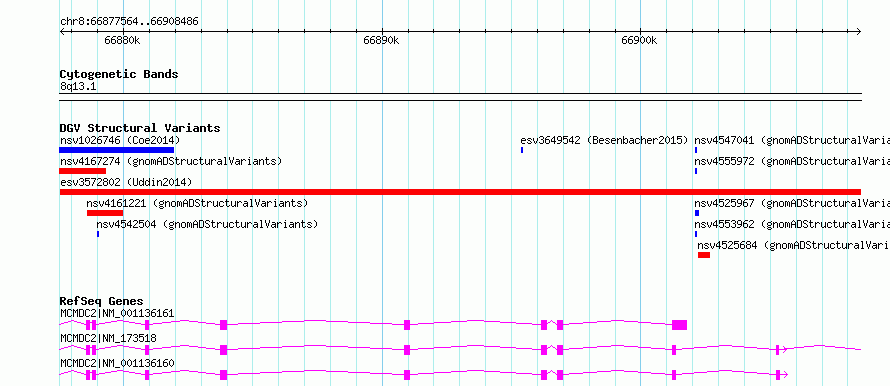This screenshot has height=386, width=890.
Task: Click the nsv1026746 (Coe2014) variant label
Action: 120,140
